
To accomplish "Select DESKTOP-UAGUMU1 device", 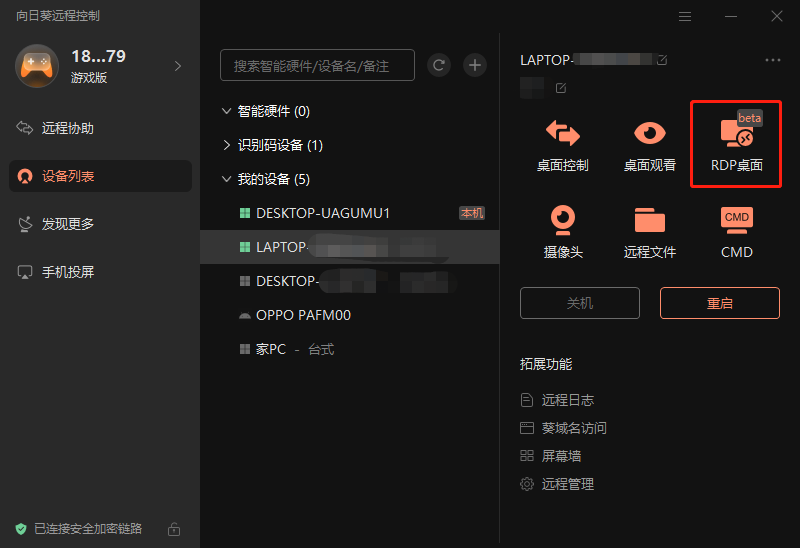I will coord(349,213).
